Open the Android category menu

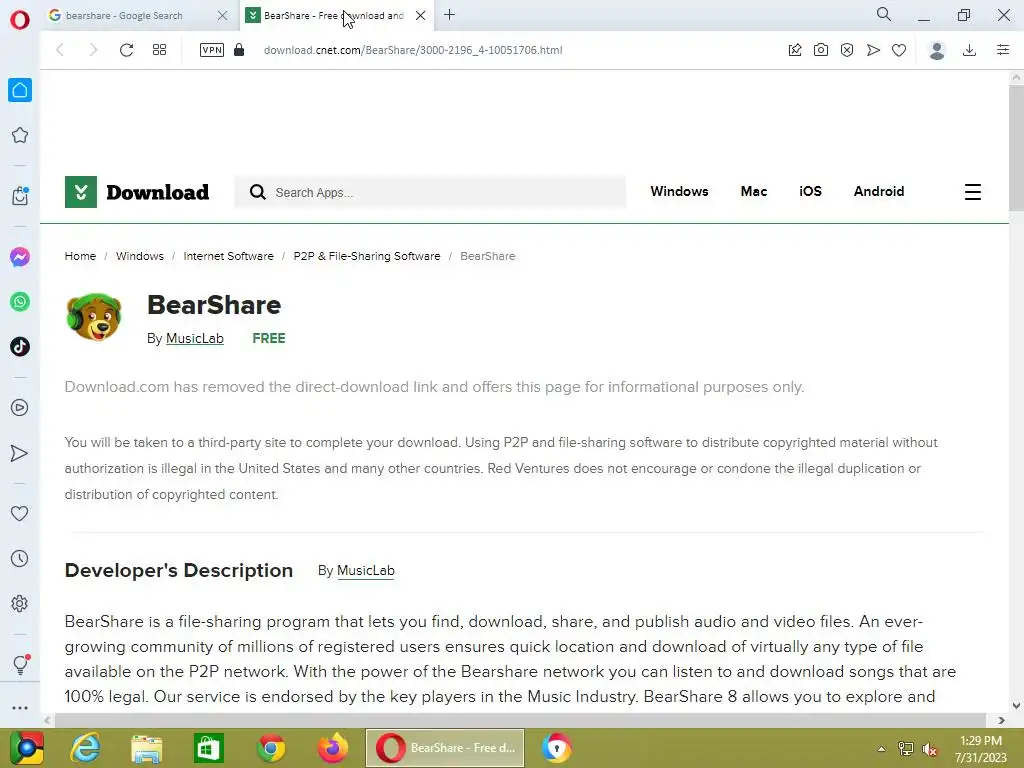[x=879, y=191]
